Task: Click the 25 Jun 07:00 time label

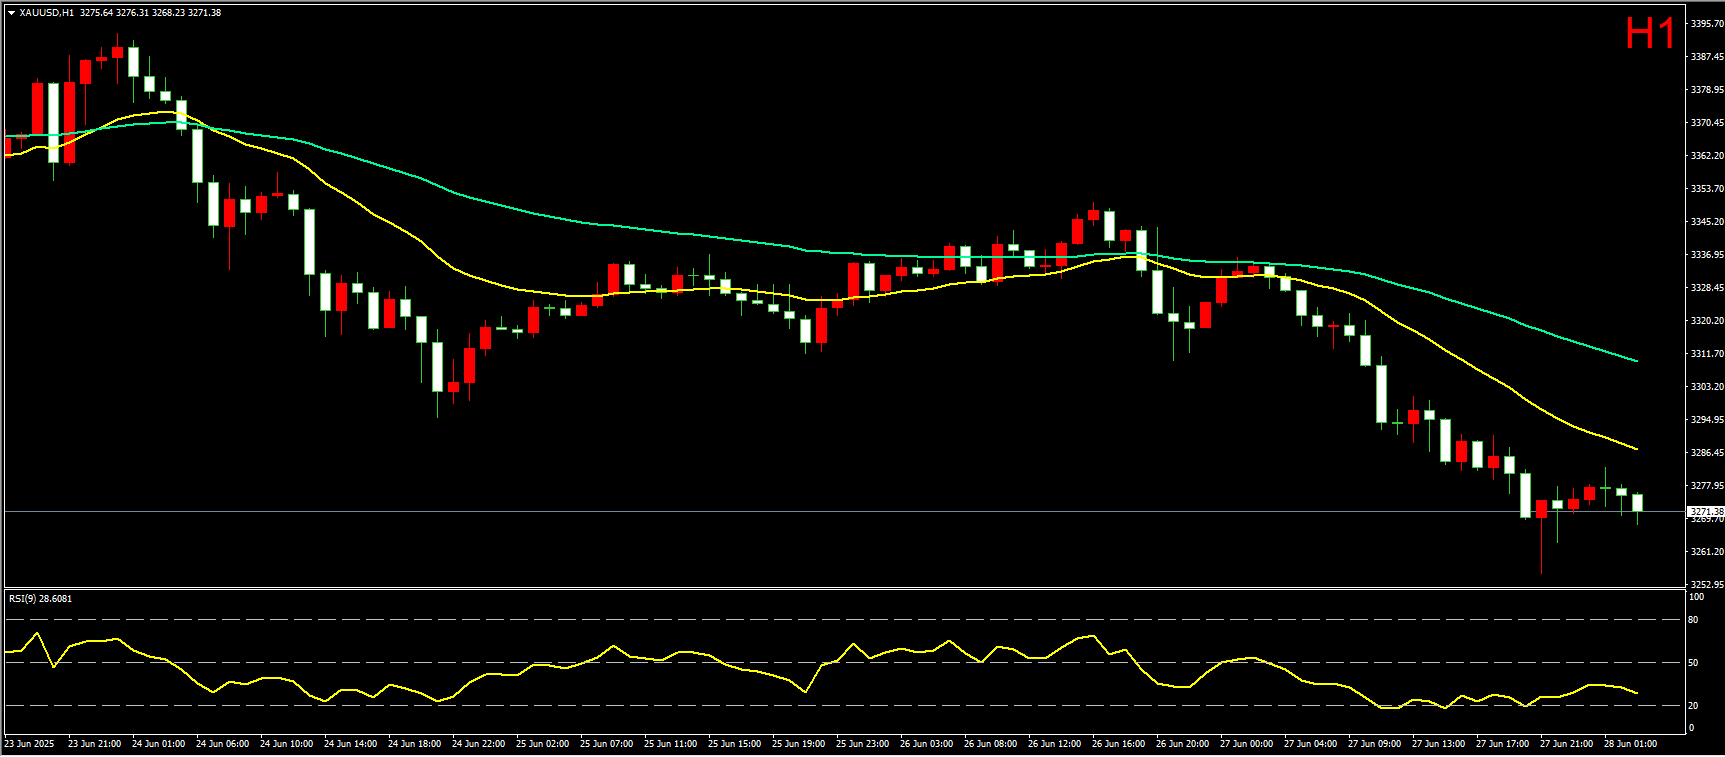Action: 607,743
